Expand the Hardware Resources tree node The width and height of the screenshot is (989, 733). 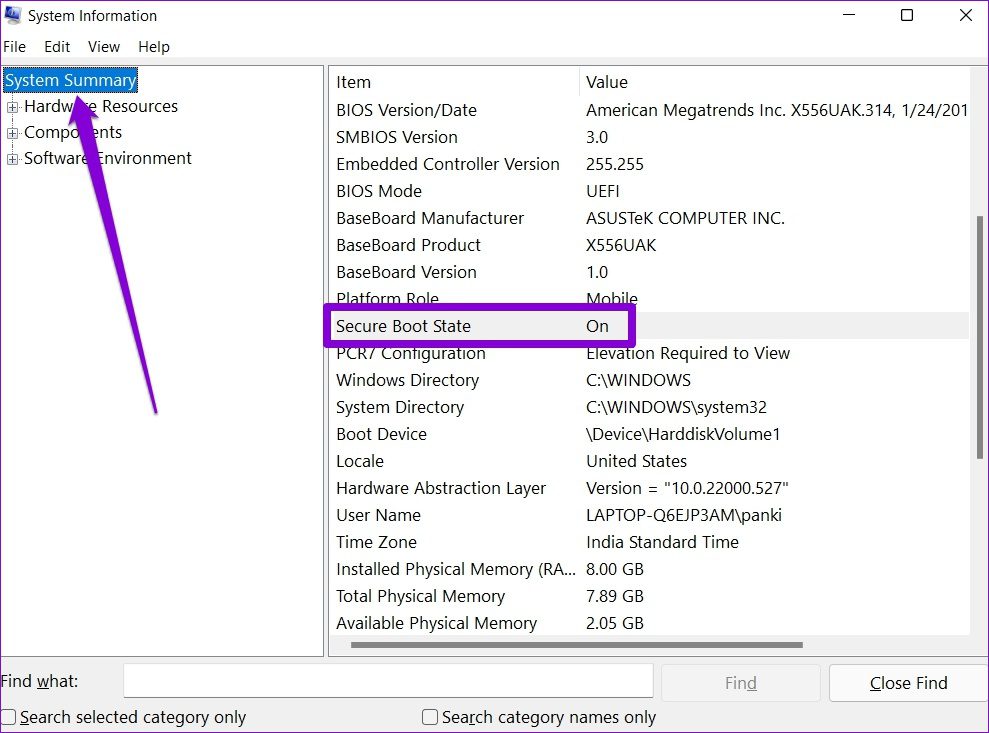13,107
